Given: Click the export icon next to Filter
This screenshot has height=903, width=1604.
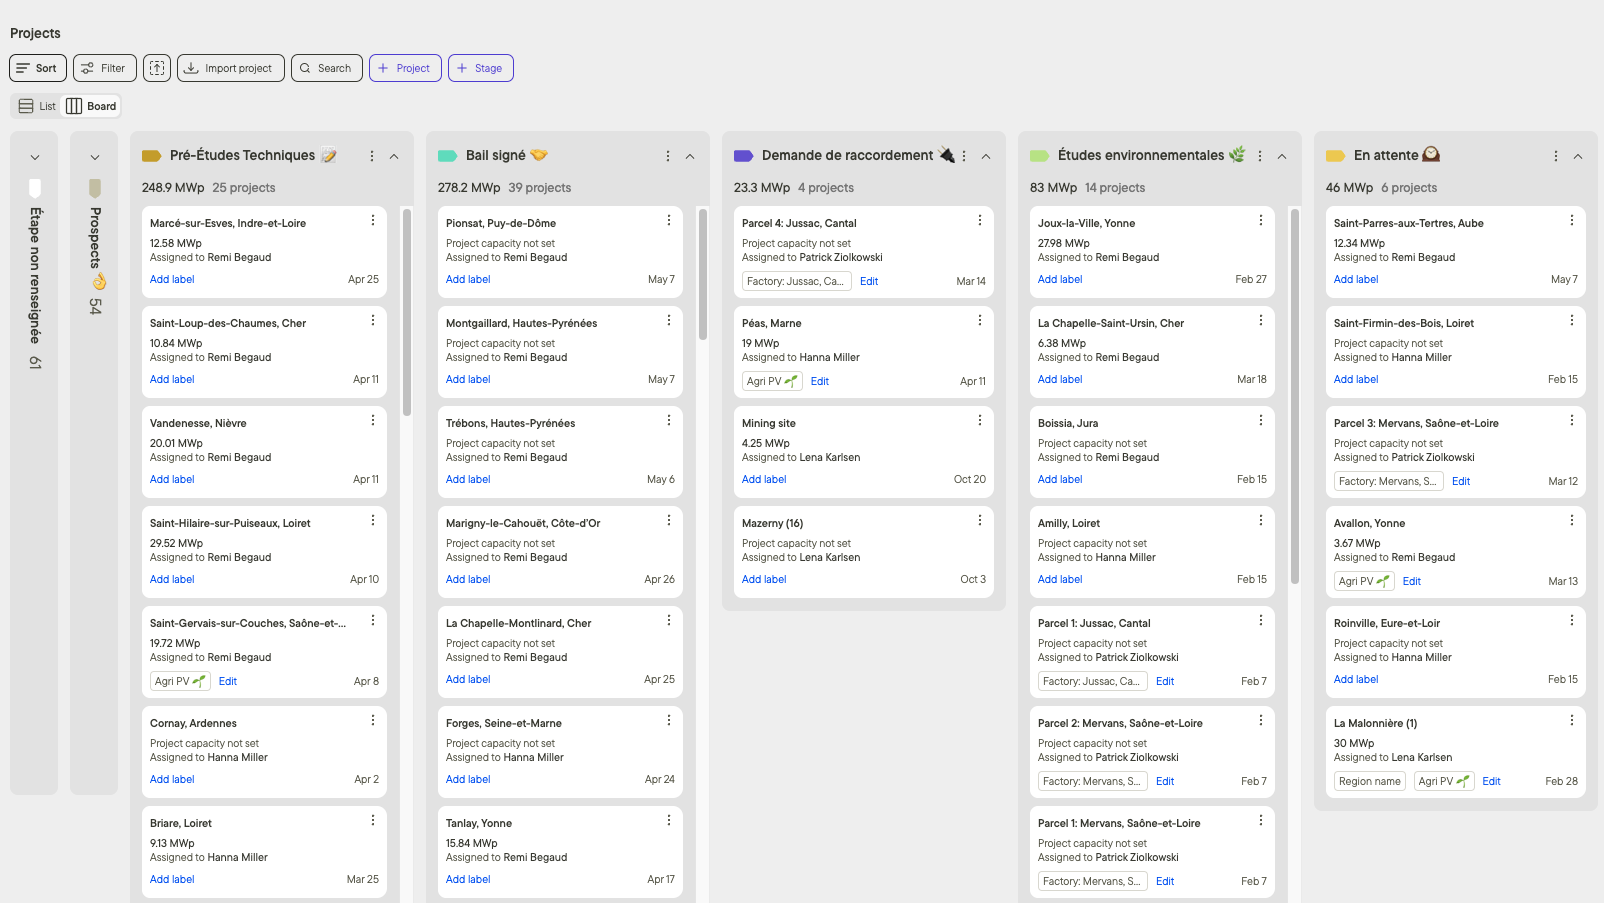Looking at the screenshot, I should click(157, 68).
